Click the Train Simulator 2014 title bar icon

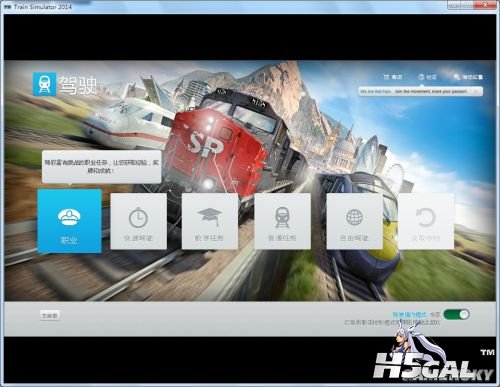pos(7,6)
